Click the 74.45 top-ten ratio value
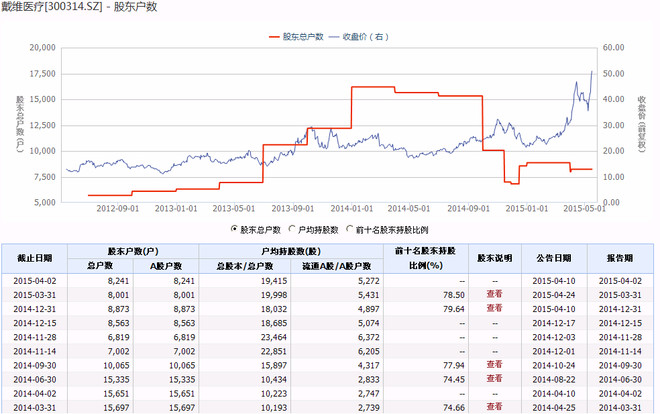The height and width of the screenshot is (414, 660). [454, 380]
